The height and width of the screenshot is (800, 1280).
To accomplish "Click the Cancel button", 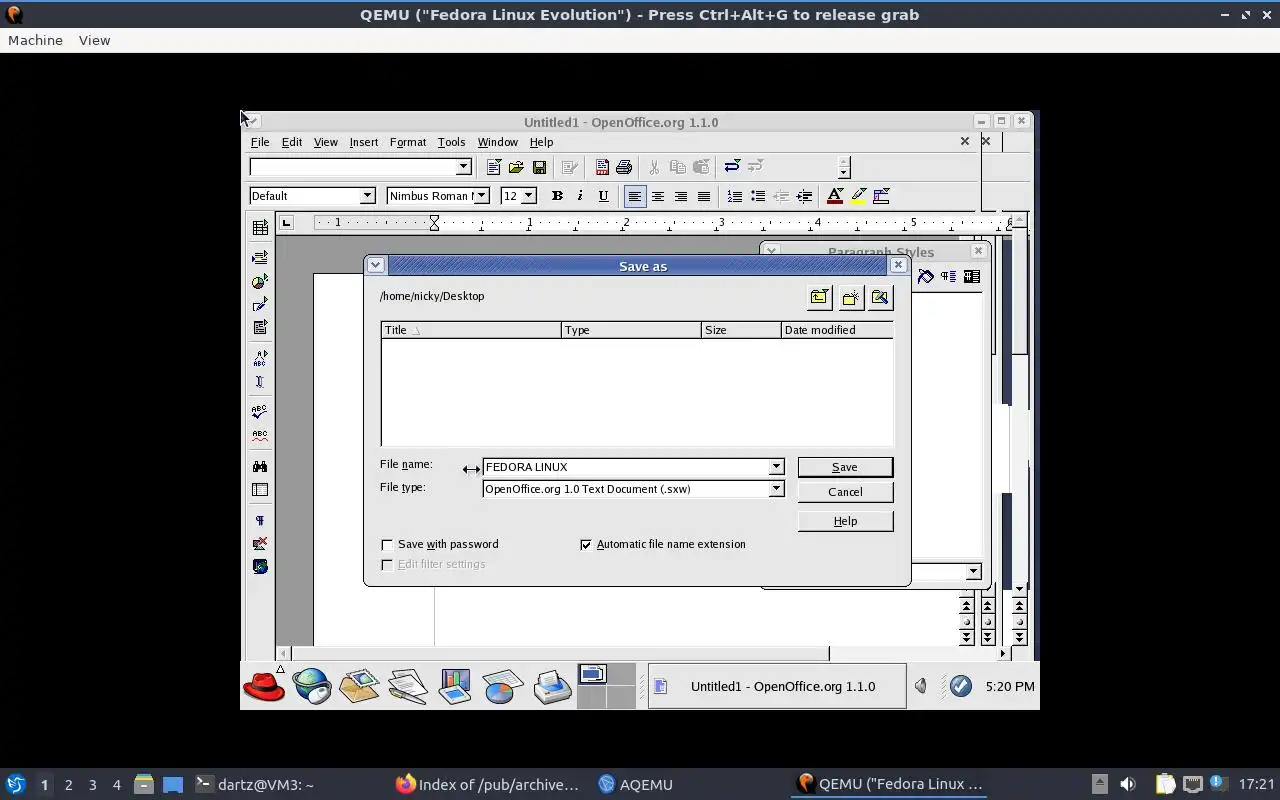I will point(845,492).
